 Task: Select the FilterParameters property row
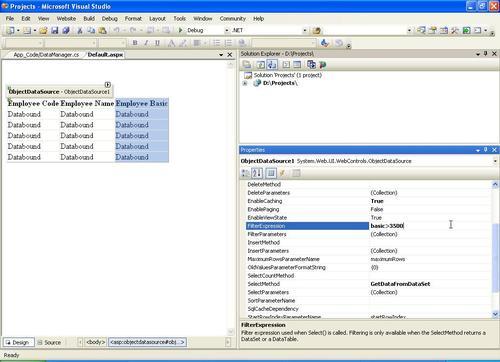(x=368, y=234)
